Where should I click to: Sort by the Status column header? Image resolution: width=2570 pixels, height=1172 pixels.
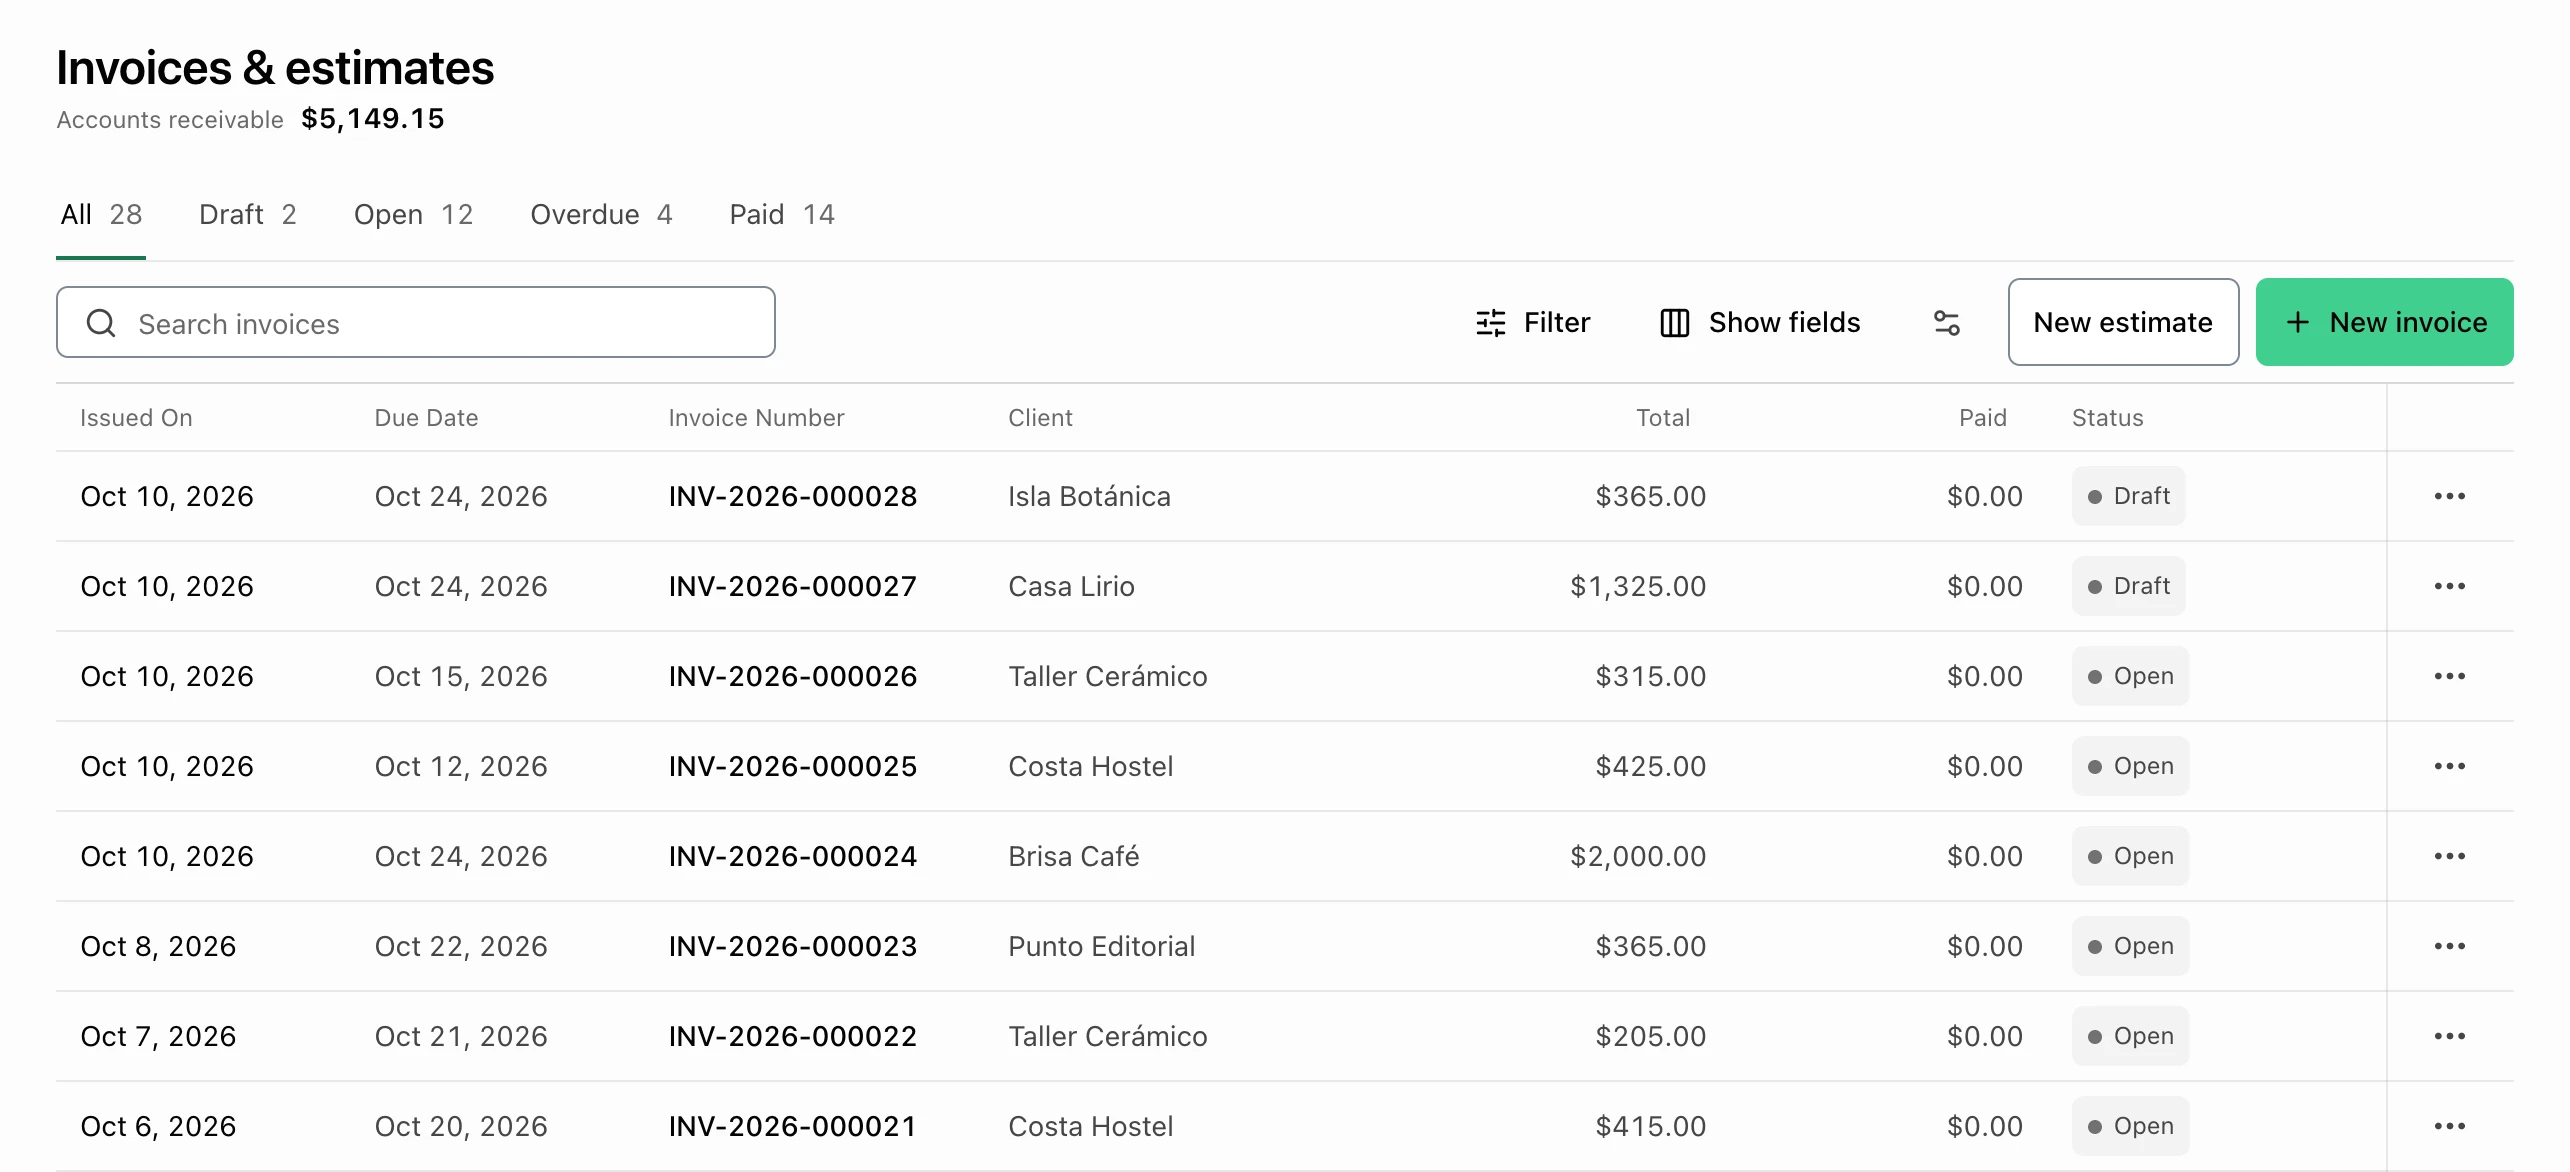(x=2108, y=418)
